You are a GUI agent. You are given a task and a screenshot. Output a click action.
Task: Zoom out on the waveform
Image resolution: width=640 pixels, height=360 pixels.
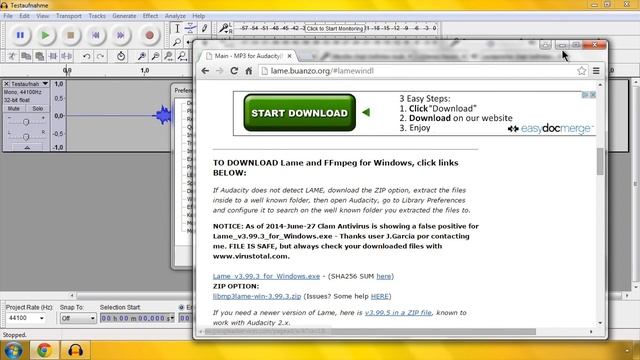(155, 56)
